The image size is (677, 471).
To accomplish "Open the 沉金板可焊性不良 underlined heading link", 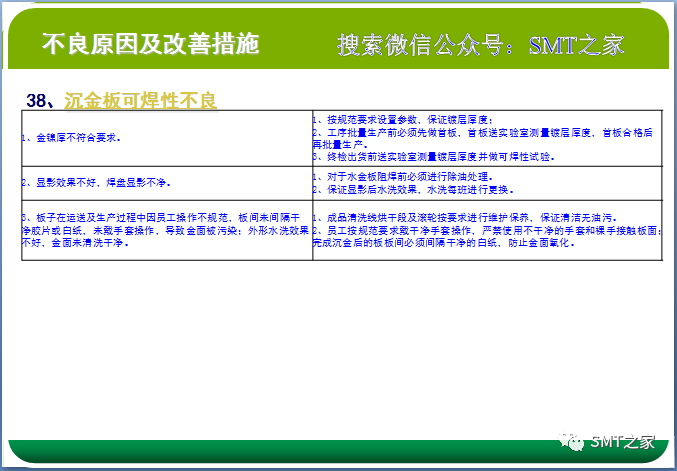I will tap(140, 100).
